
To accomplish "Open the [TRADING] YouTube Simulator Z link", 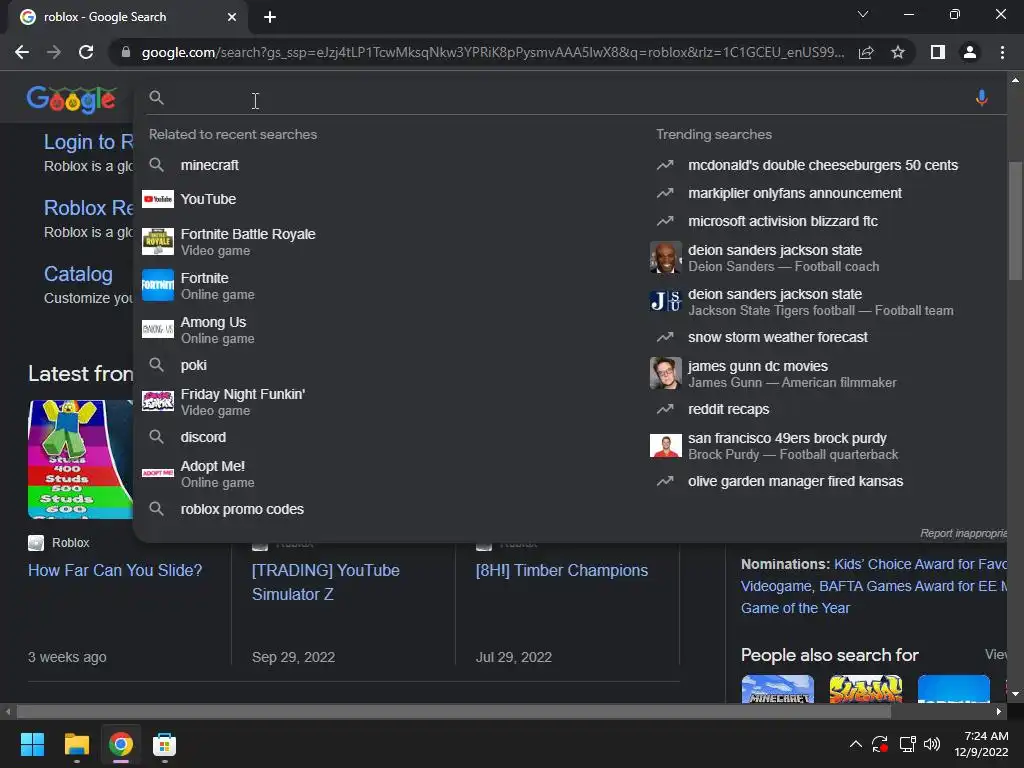I will click(x=325, y=582).
